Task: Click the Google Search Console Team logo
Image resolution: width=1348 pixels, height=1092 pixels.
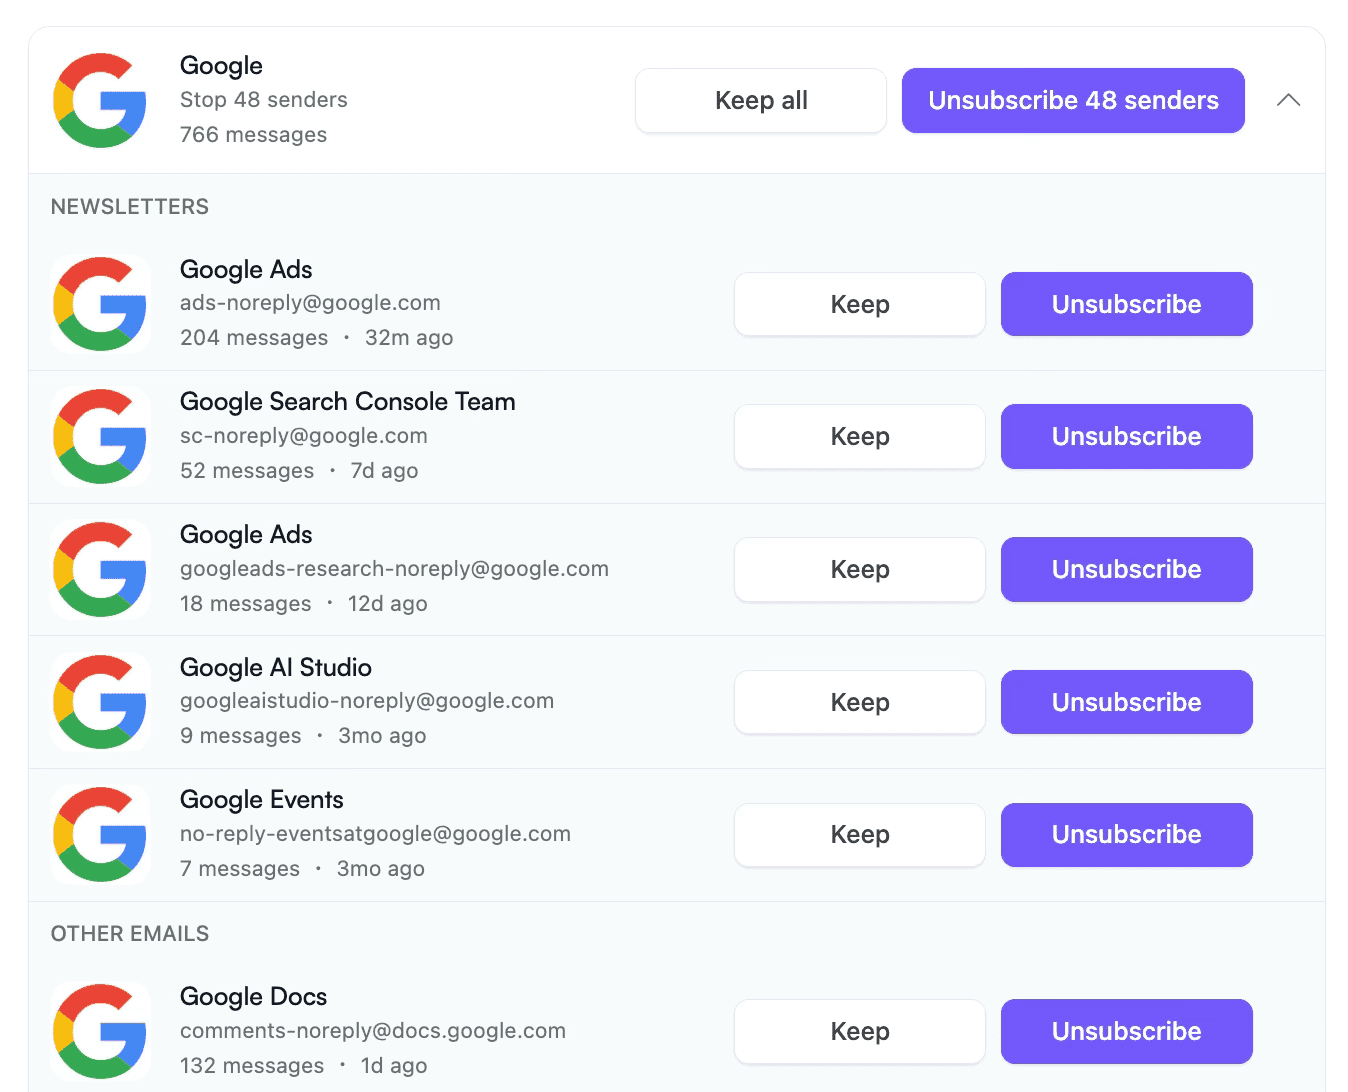Action: pos(100,436)
